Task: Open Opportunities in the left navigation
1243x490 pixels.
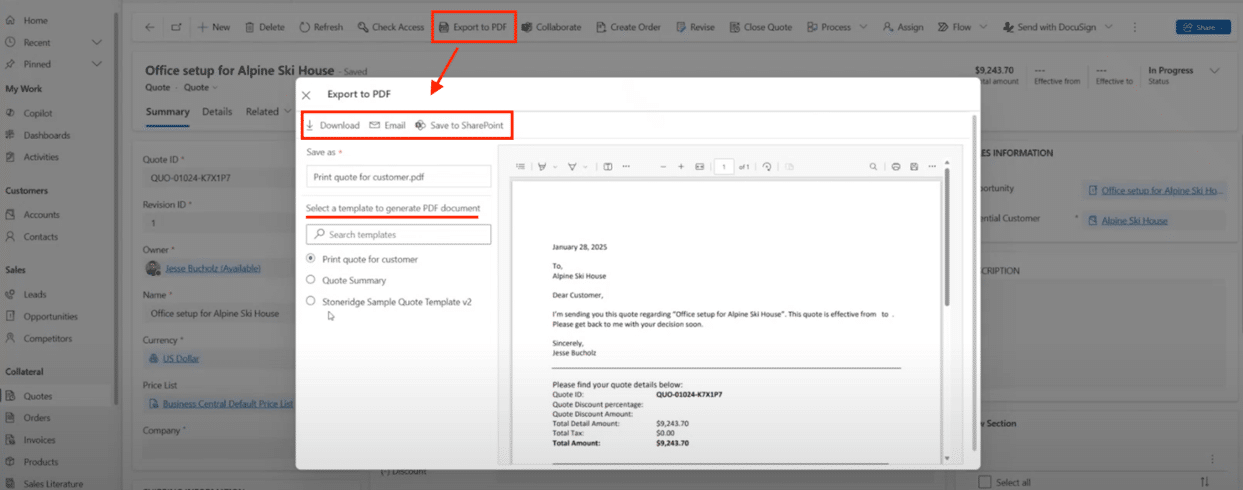Action: 51,316
